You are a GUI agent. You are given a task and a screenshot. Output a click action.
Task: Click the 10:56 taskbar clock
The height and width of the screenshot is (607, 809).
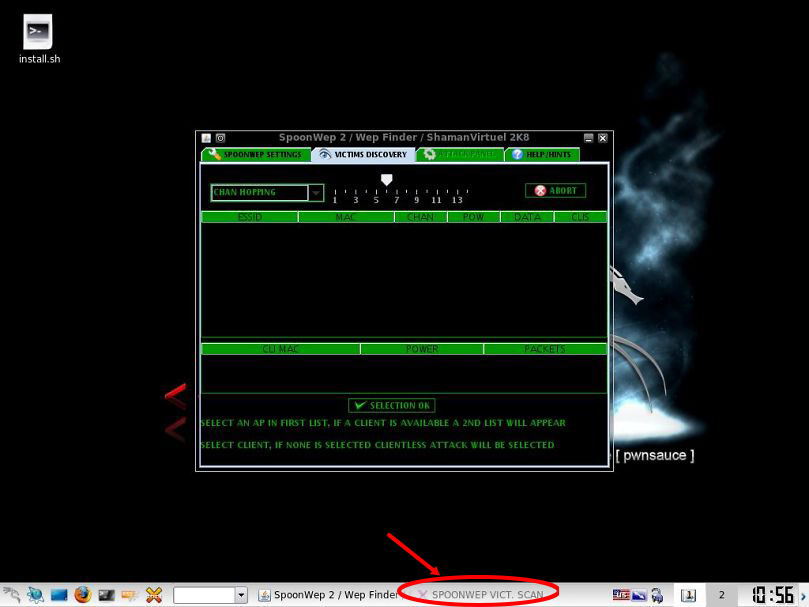[x=772, y=595]
